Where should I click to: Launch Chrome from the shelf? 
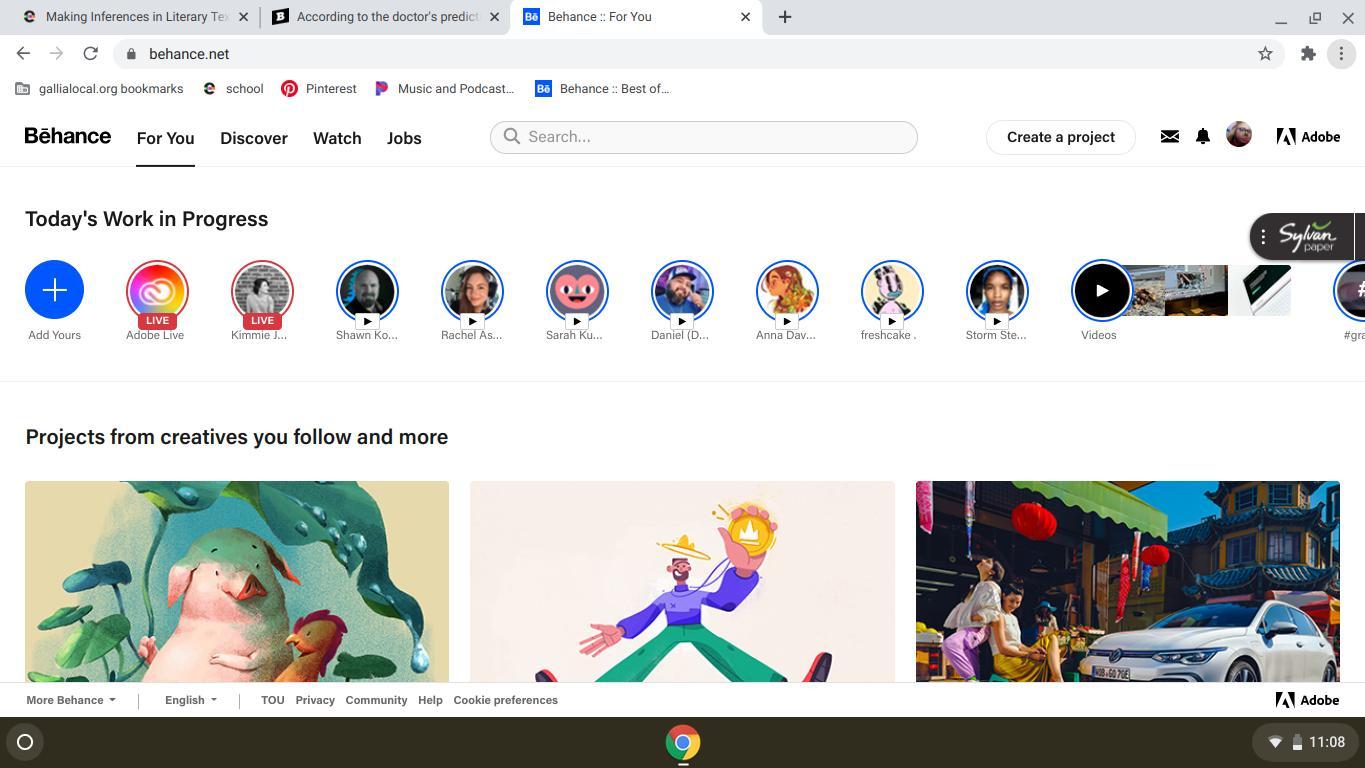pyautogui.click(x=683, y=743)
